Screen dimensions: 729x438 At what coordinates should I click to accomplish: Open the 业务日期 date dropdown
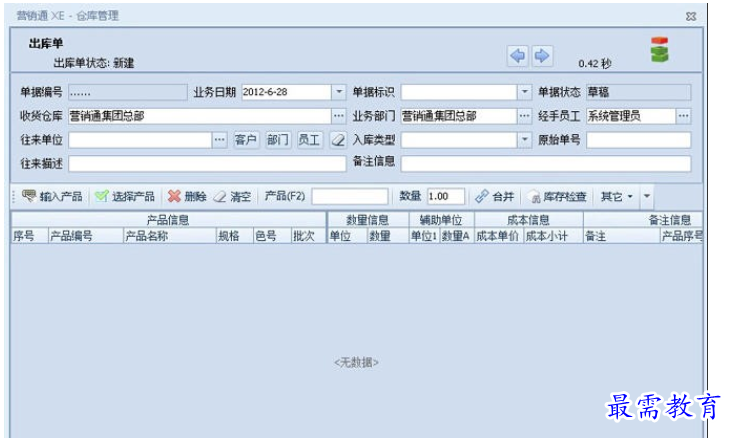[339, 92]
